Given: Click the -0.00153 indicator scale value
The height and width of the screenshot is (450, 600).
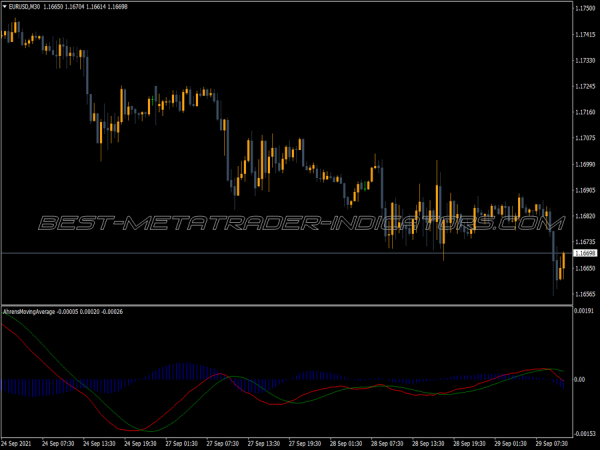Looking at the screenshot, I should [x=584, y=434].
